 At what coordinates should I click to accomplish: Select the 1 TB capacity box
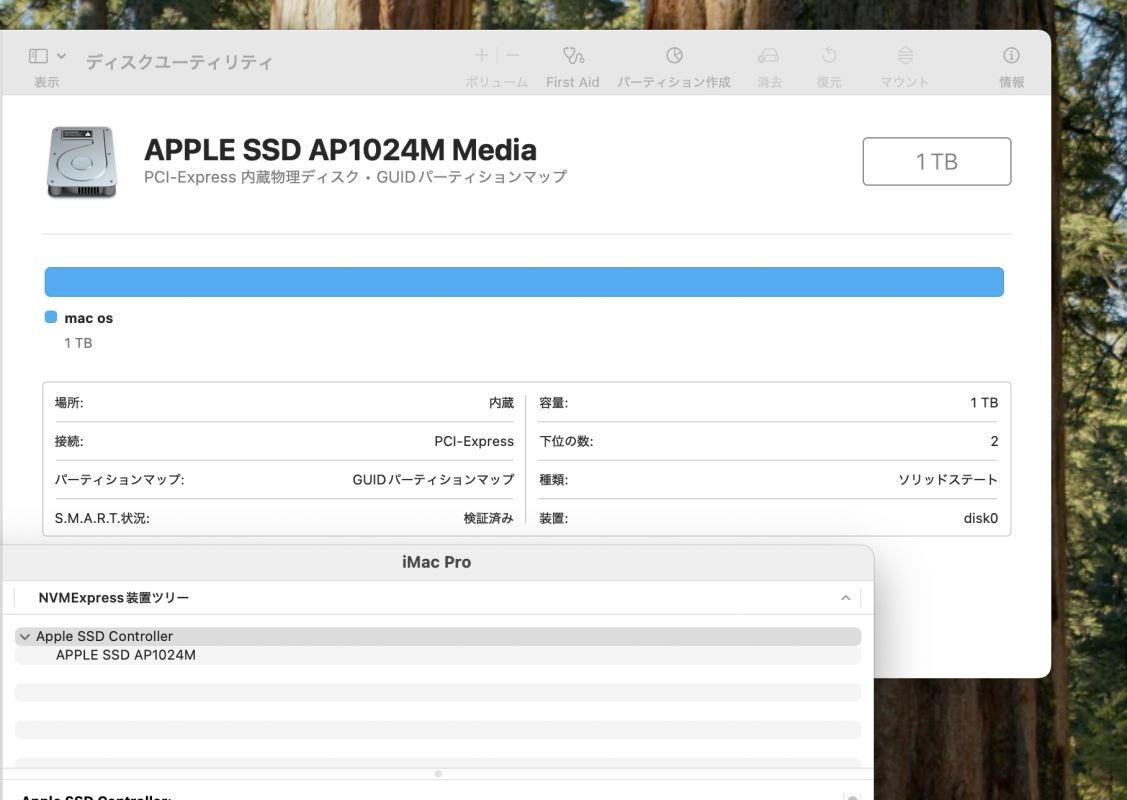[x=937, y=161]
